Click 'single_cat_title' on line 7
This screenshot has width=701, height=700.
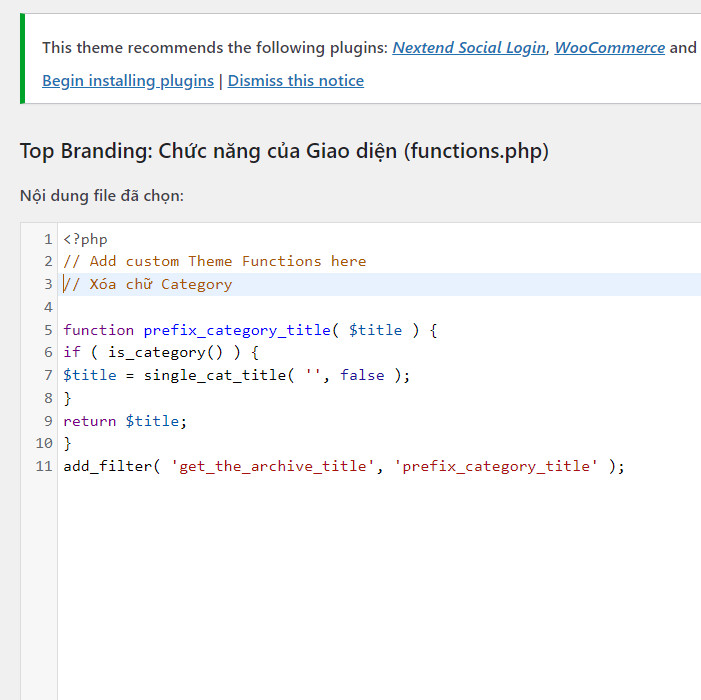click(215, 375)
